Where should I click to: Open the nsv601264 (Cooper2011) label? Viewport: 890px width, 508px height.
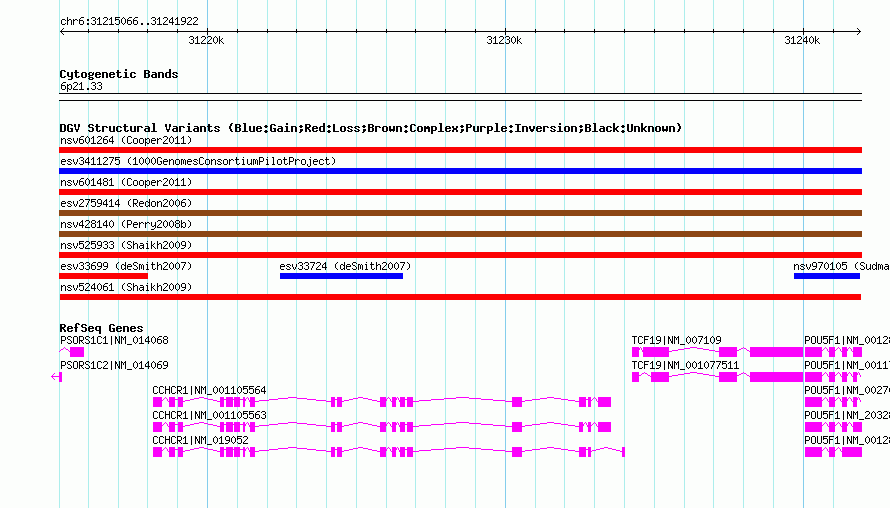pos(126,140)
